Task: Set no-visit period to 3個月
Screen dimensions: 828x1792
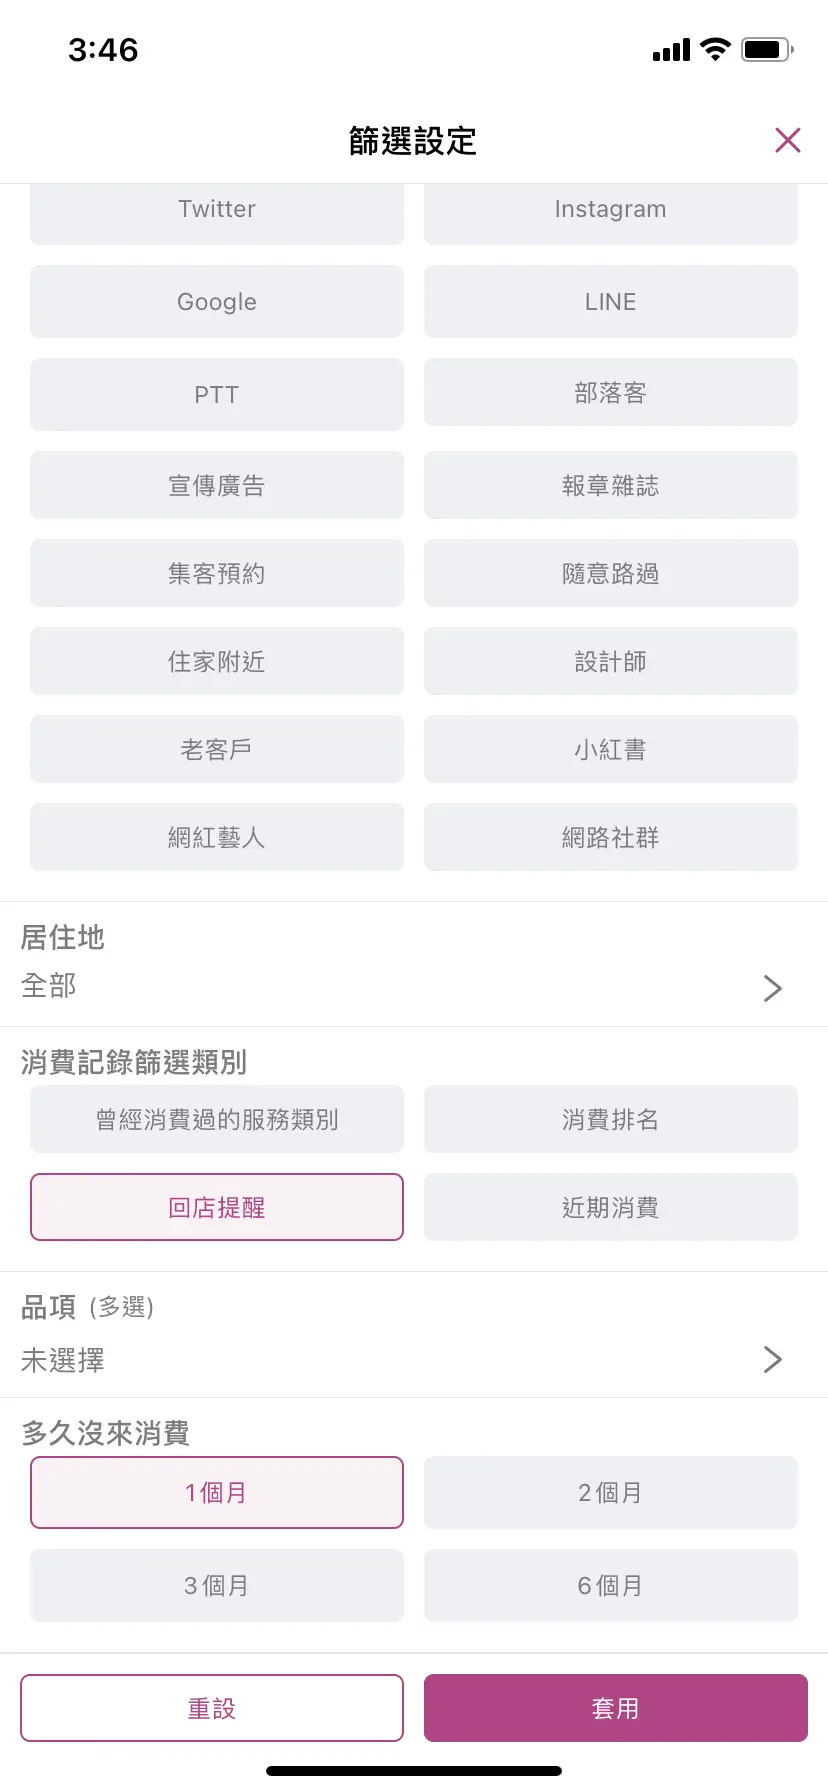Action: point(217,1585)
